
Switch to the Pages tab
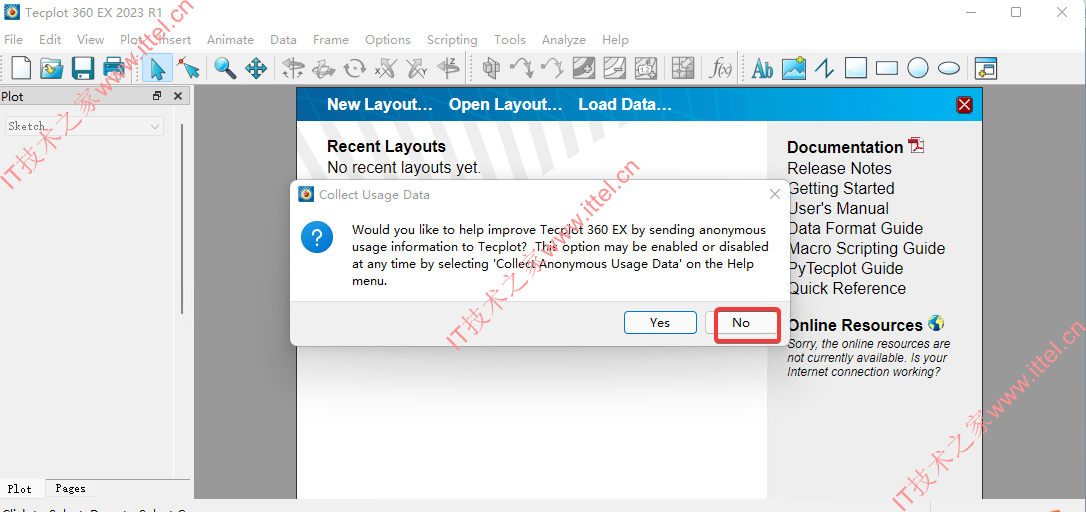tap(71, 488)
